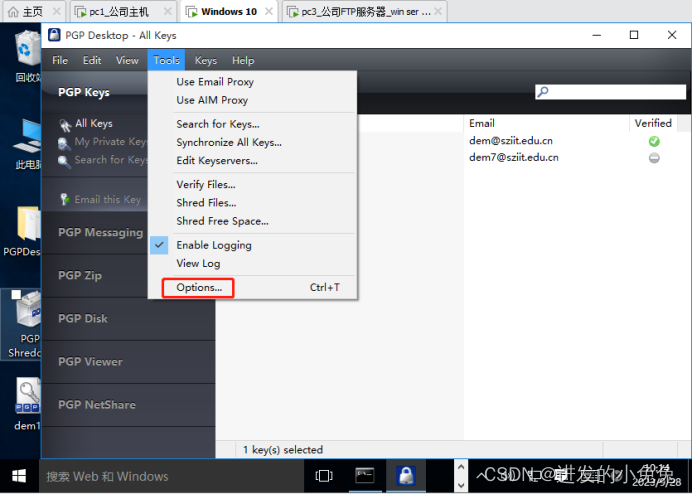
Task: Select the dem@sziit.edu.cn email row
Action: 511,141
